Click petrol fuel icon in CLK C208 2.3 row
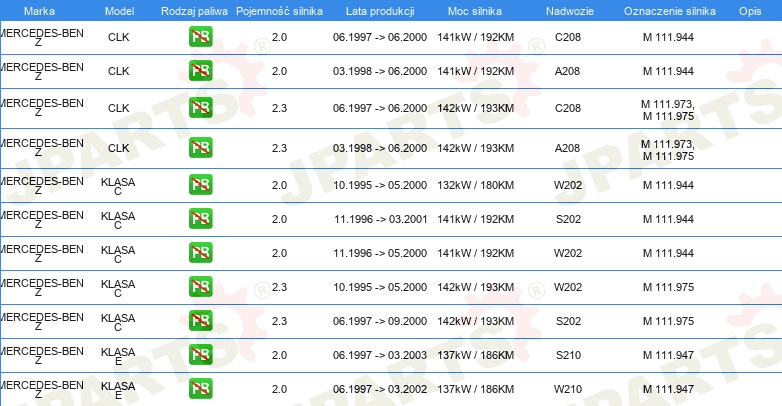This screenshot has height=406, width=782. pos(200,108)
